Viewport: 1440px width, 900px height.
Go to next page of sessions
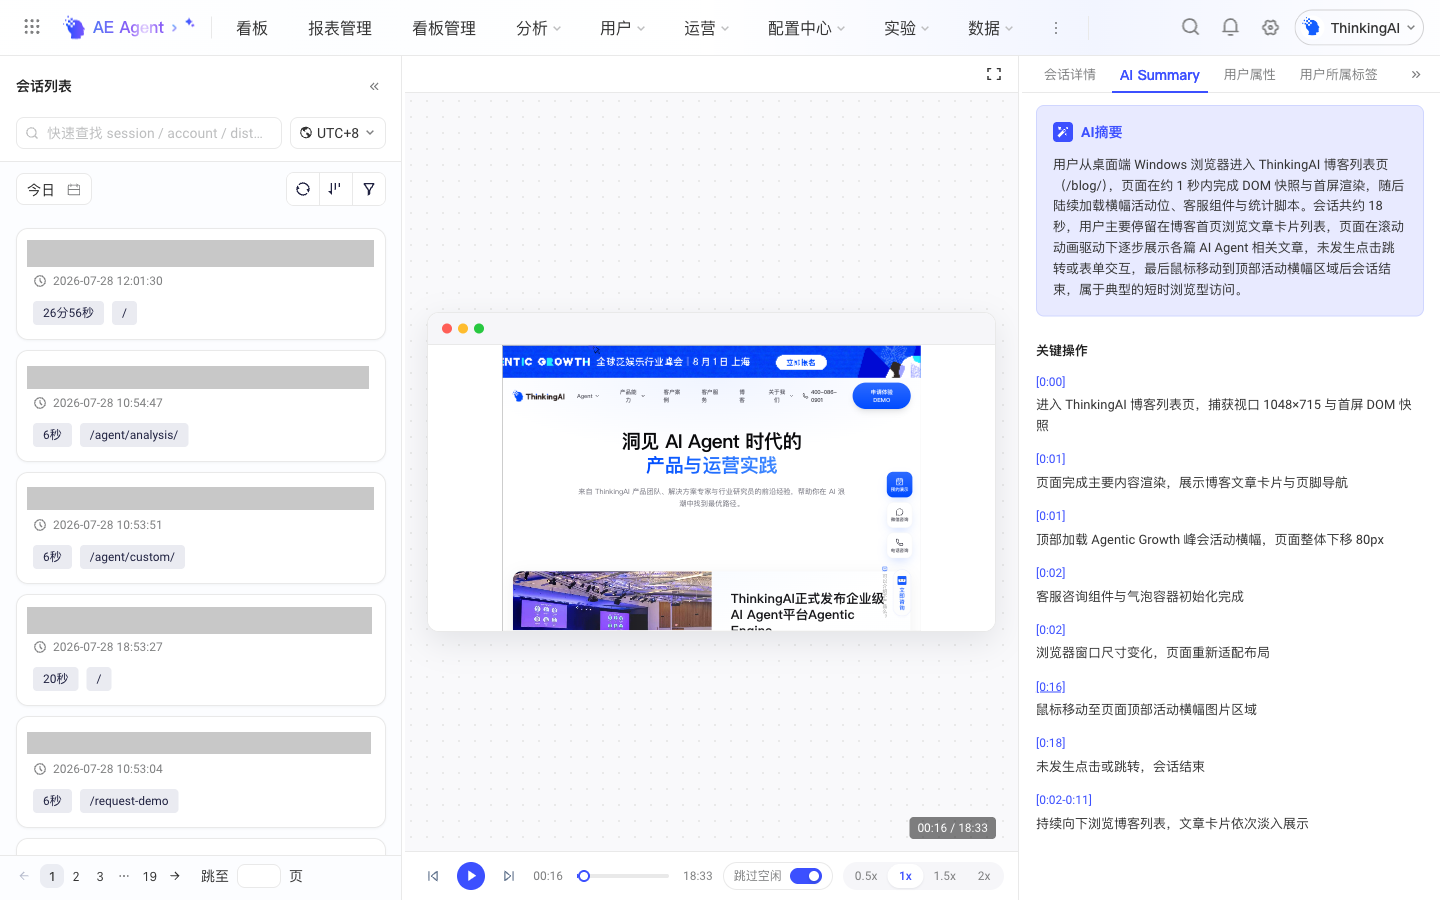click(x=175, y=876)
